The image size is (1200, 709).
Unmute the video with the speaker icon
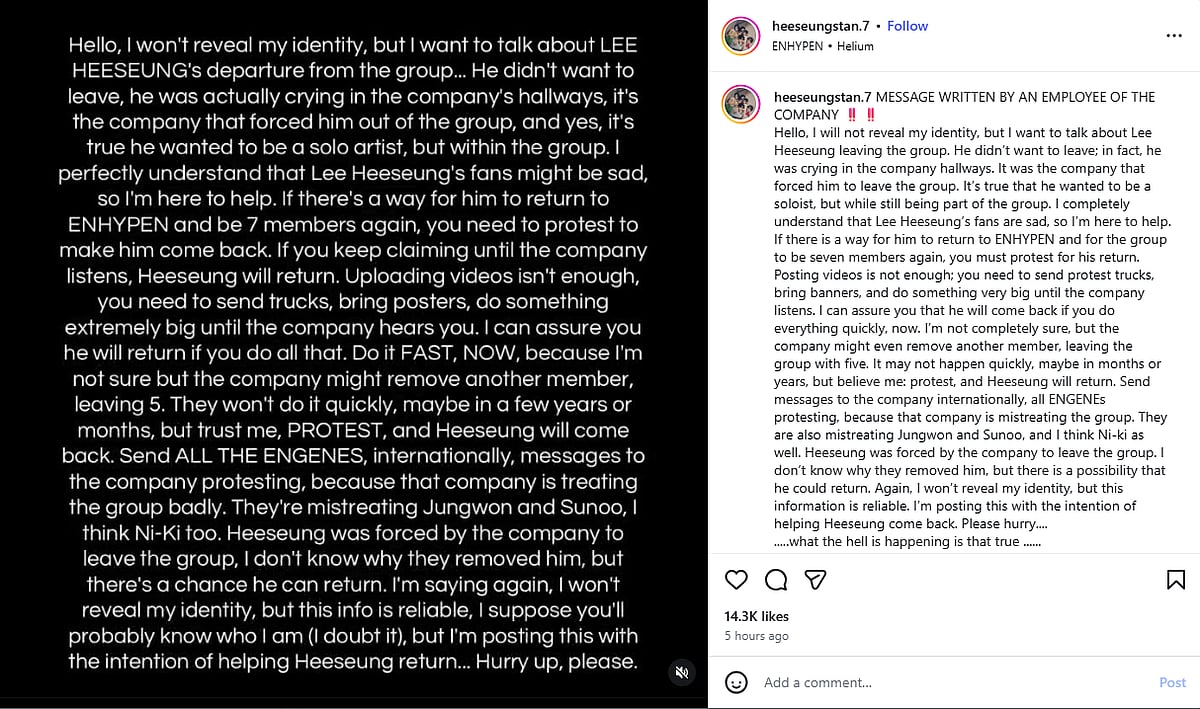tap(682, 673)
